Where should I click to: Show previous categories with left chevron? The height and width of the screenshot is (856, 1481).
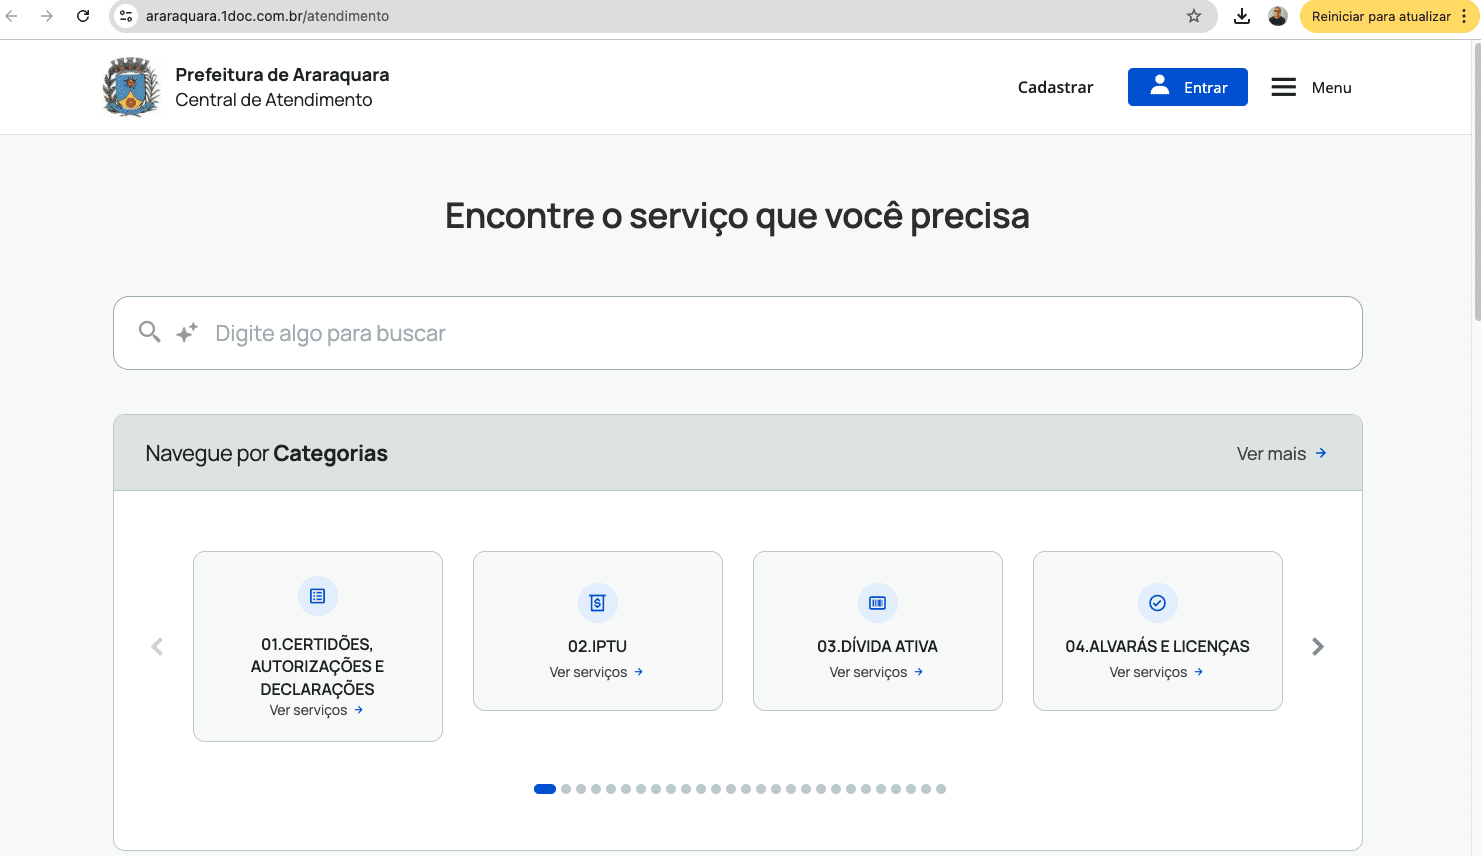click(x=157, y=647)
